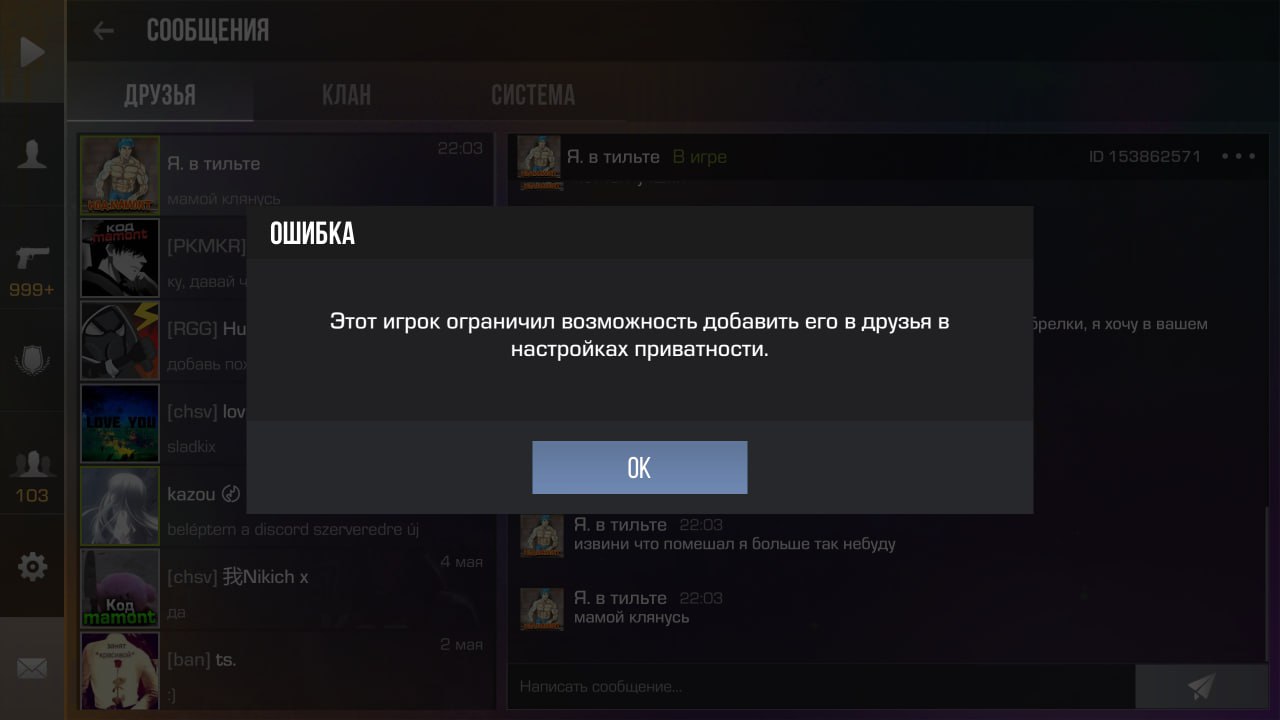Open the envelope messages icon in the sidebar
Viewport: 1280px width, 720px height.
32,669
